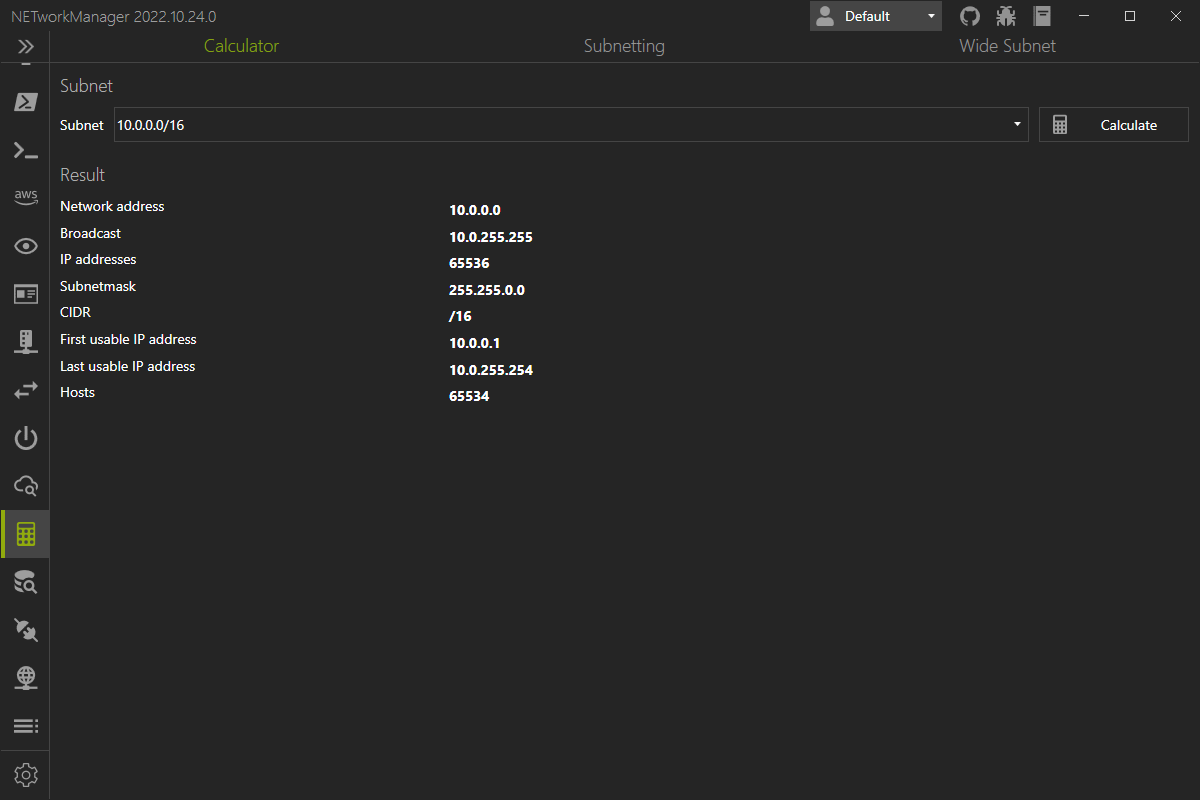
Task: Open the Connections plug icon in sidebar
Action: pyautogui.click(x=26, y=630)
